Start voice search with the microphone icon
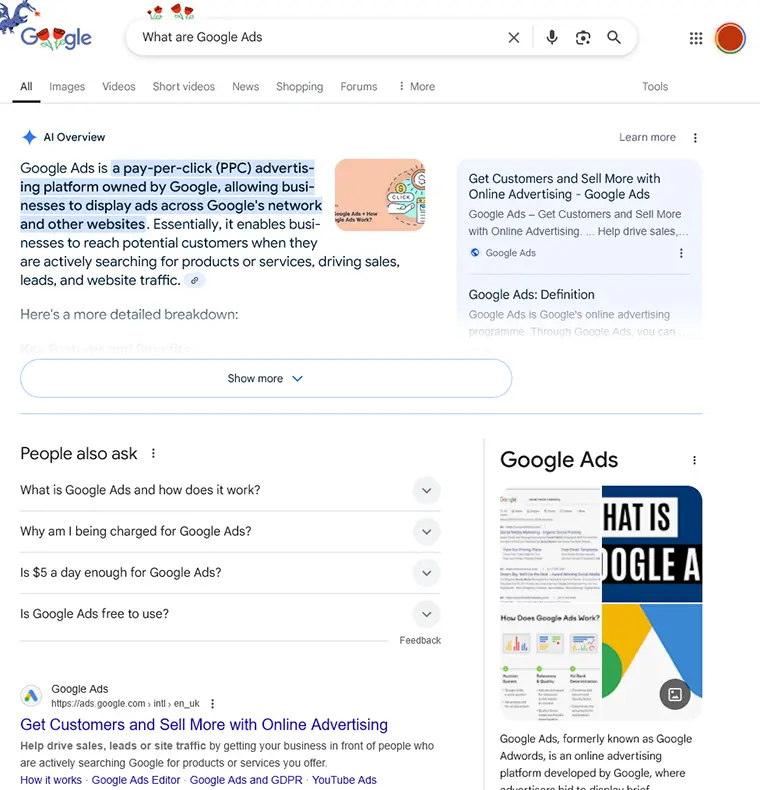Image resolution: width=760 pixels, height=790 pixels. click(x=552, y=37)
